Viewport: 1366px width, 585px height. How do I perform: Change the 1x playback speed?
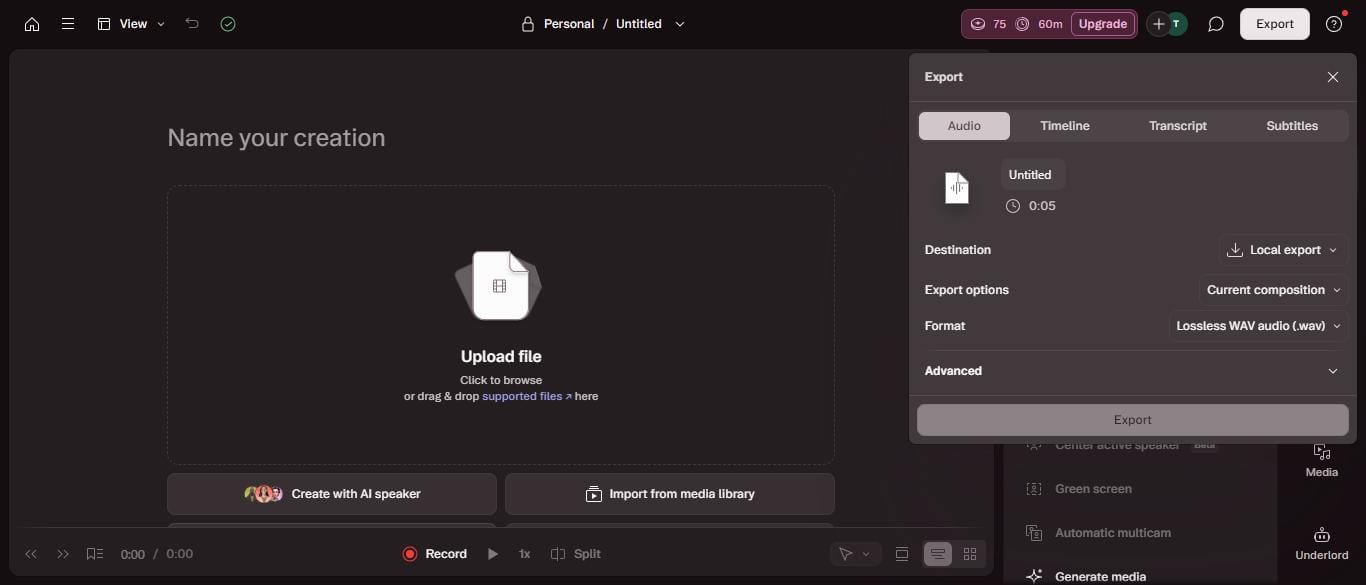click(x=524, y=554)
